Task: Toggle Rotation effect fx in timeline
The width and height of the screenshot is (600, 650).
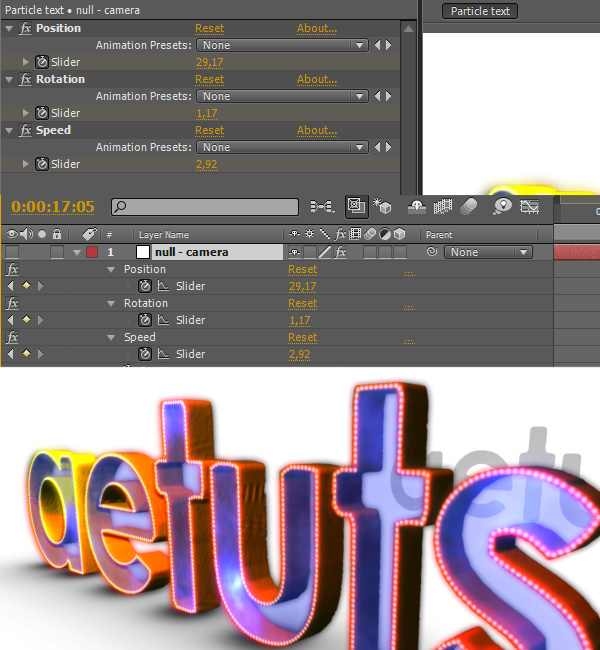Action: coord(12,303)
